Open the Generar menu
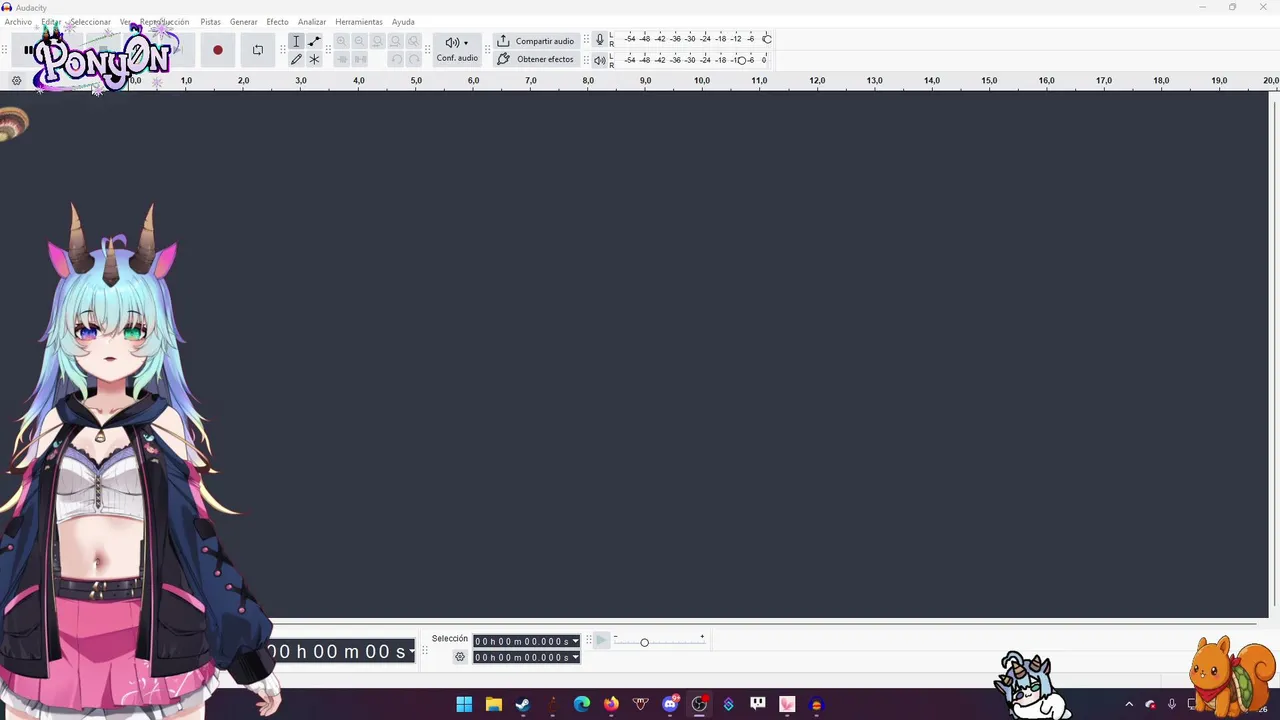Image resolution: width=1280 pixels, height=720 pixels. pyautogui.click(x=243, y=22)
